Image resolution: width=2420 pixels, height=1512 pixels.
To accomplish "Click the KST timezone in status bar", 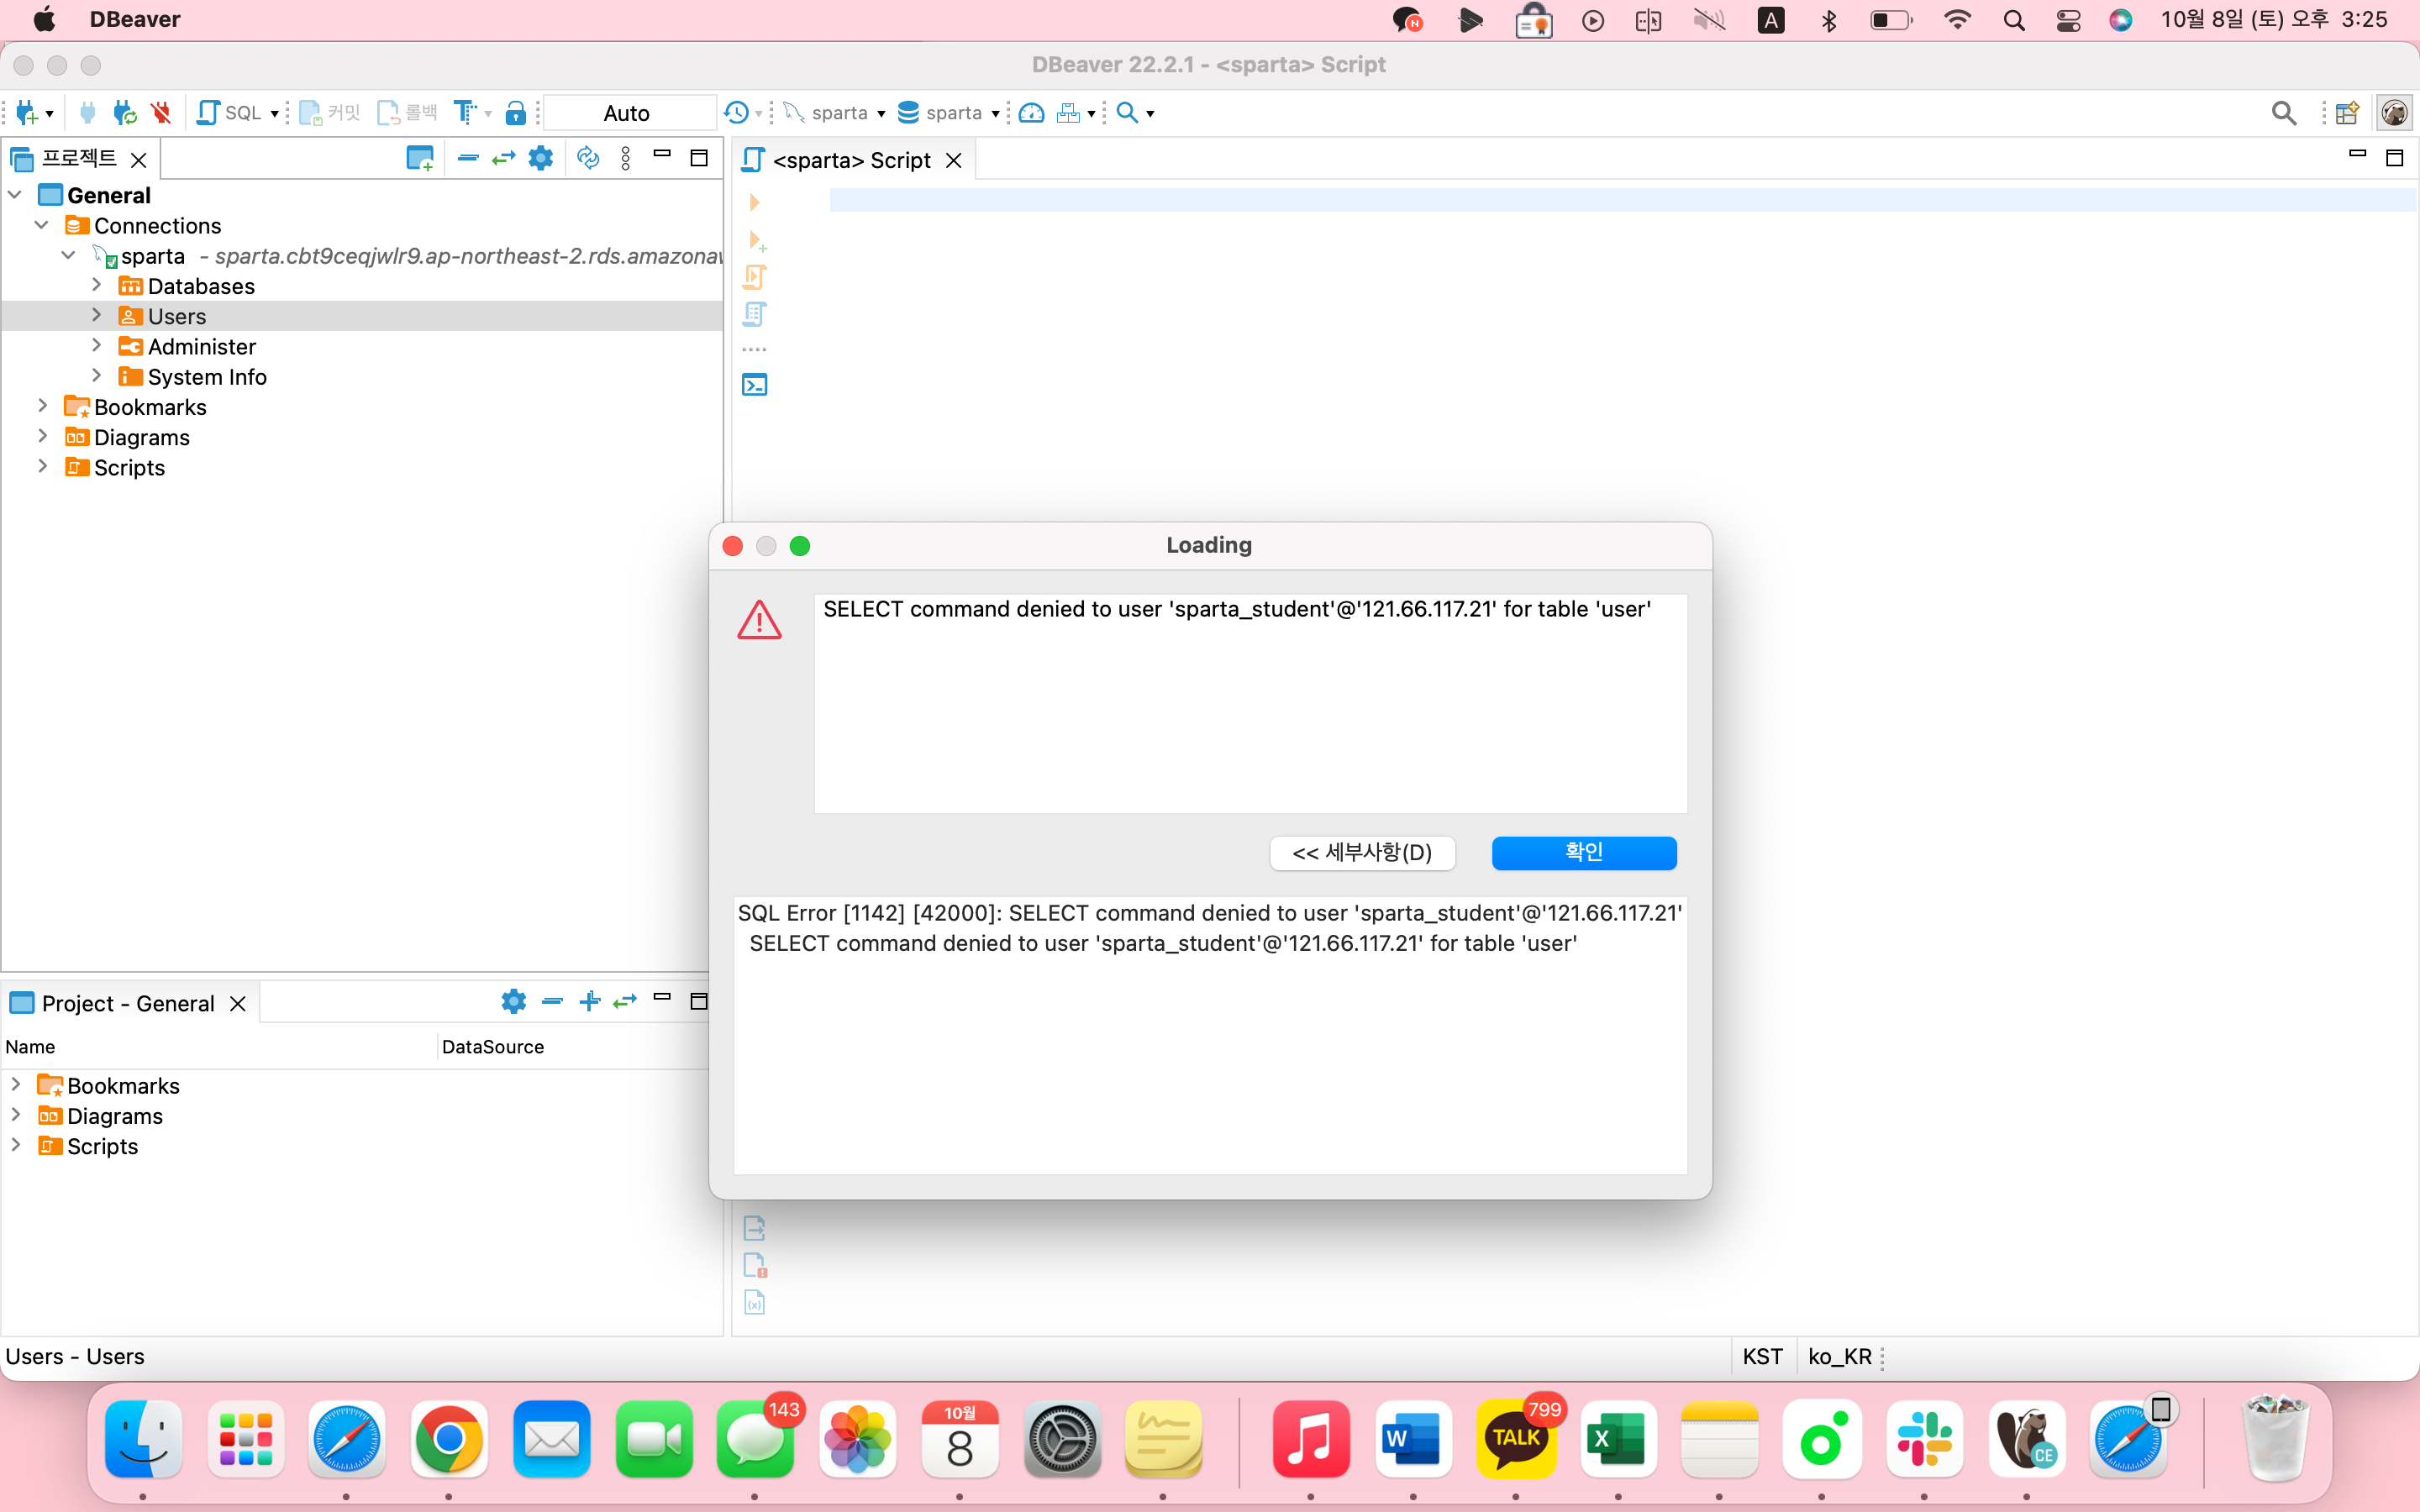I will [x=1762, y=1356].
